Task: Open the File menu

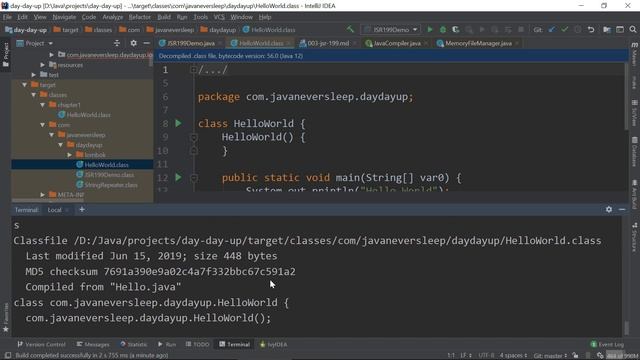Action: 7,17
